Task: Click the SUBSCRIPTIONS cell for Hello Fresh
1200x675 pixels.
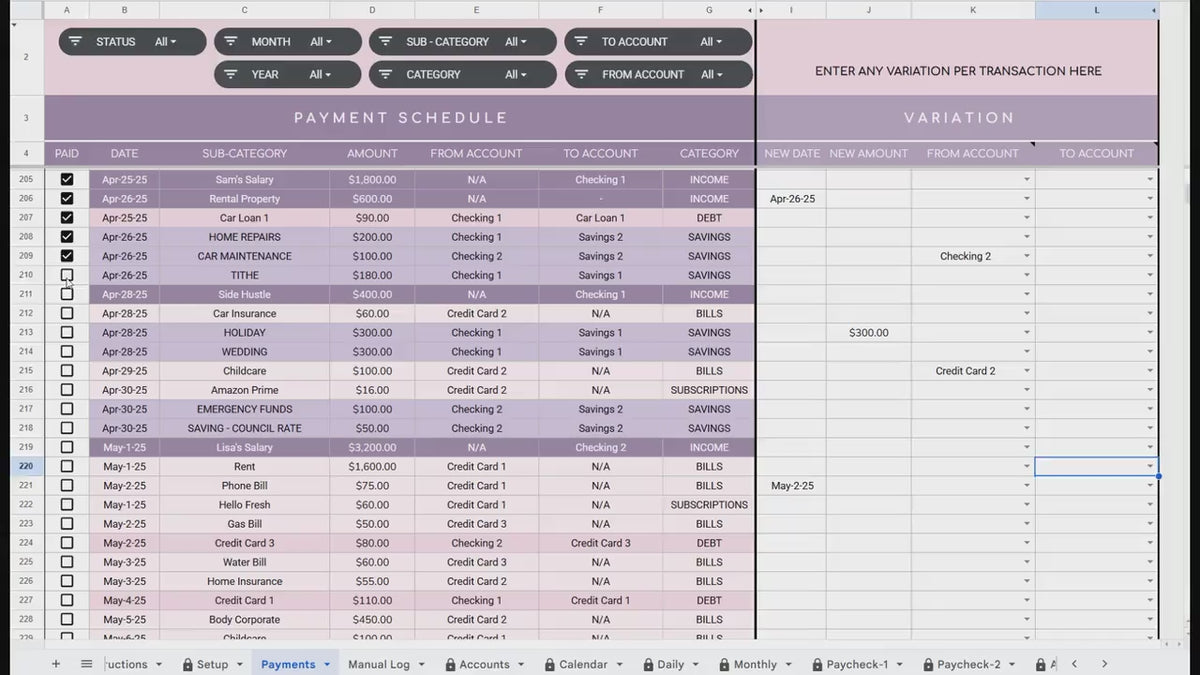Action: 709,505
